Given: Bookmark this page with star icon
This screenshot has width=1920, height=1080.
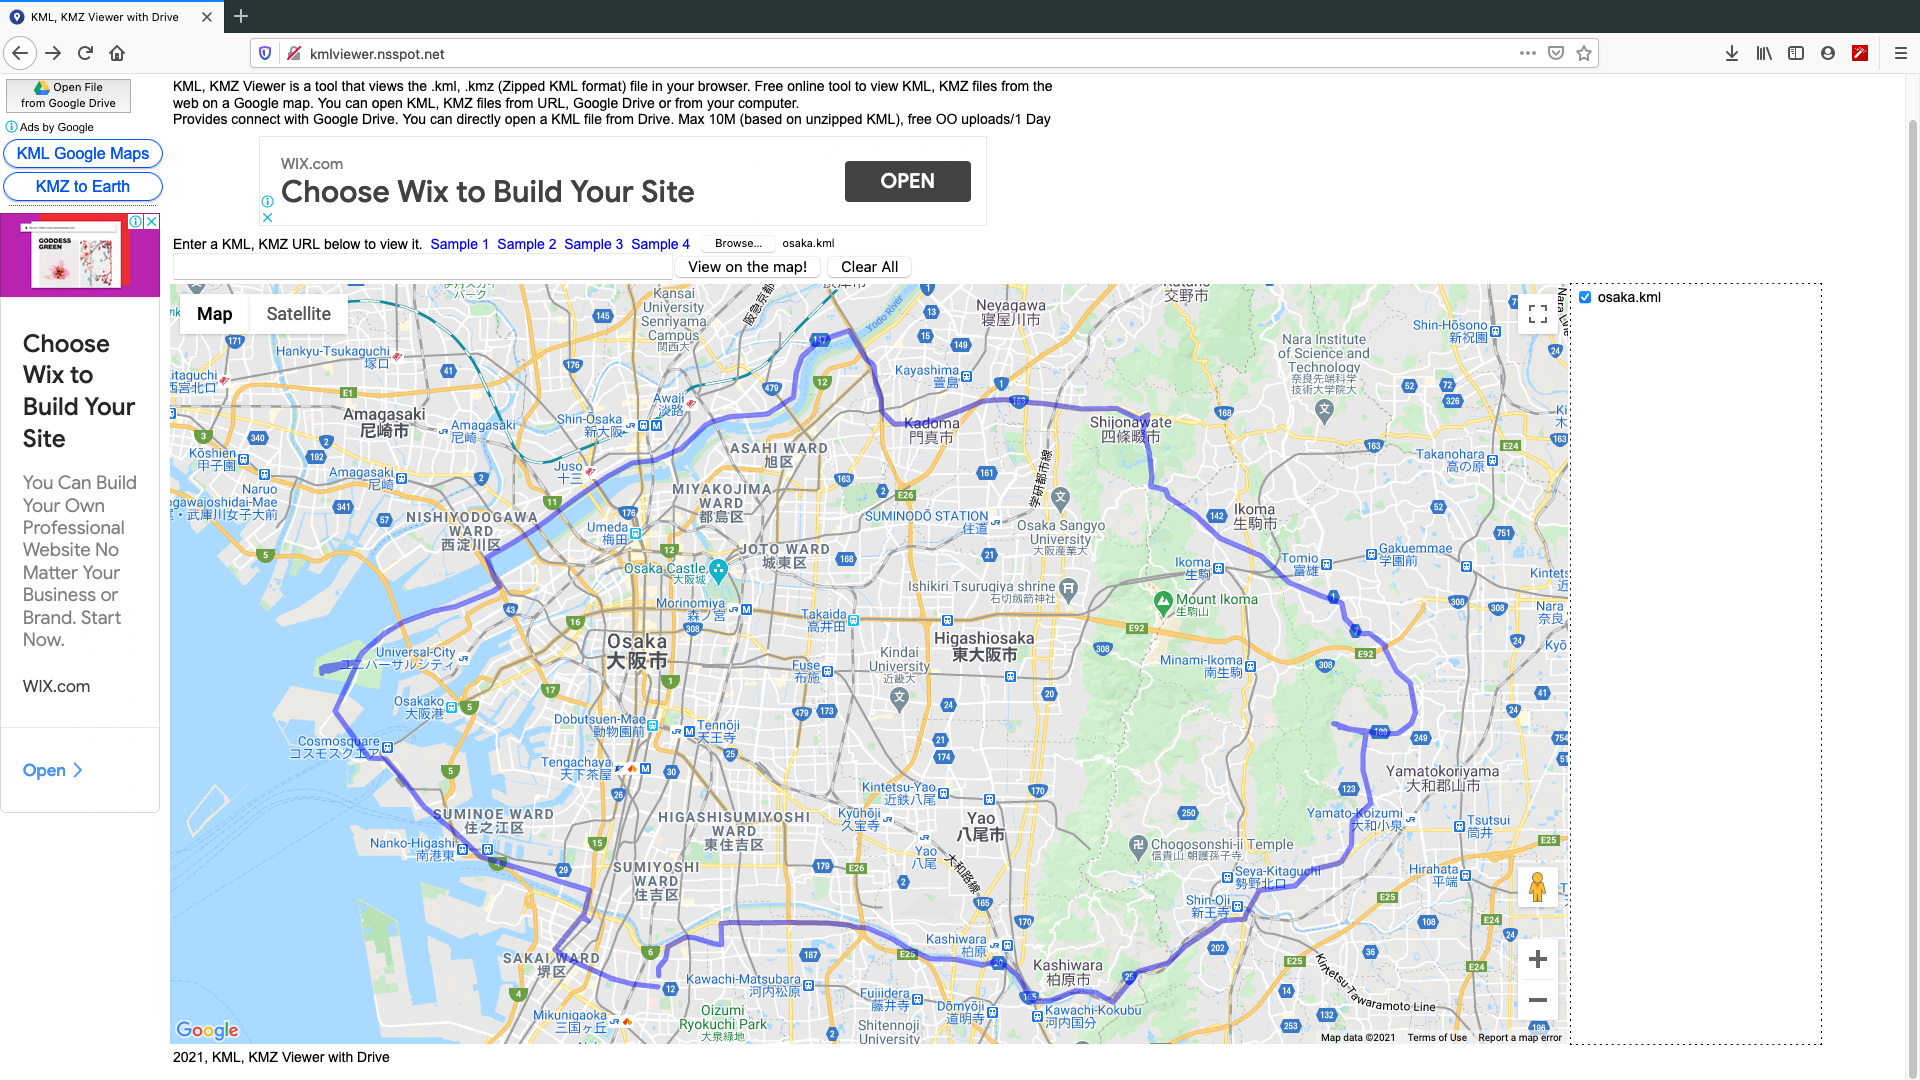Looking at the screenshot, I should 1584,53.
